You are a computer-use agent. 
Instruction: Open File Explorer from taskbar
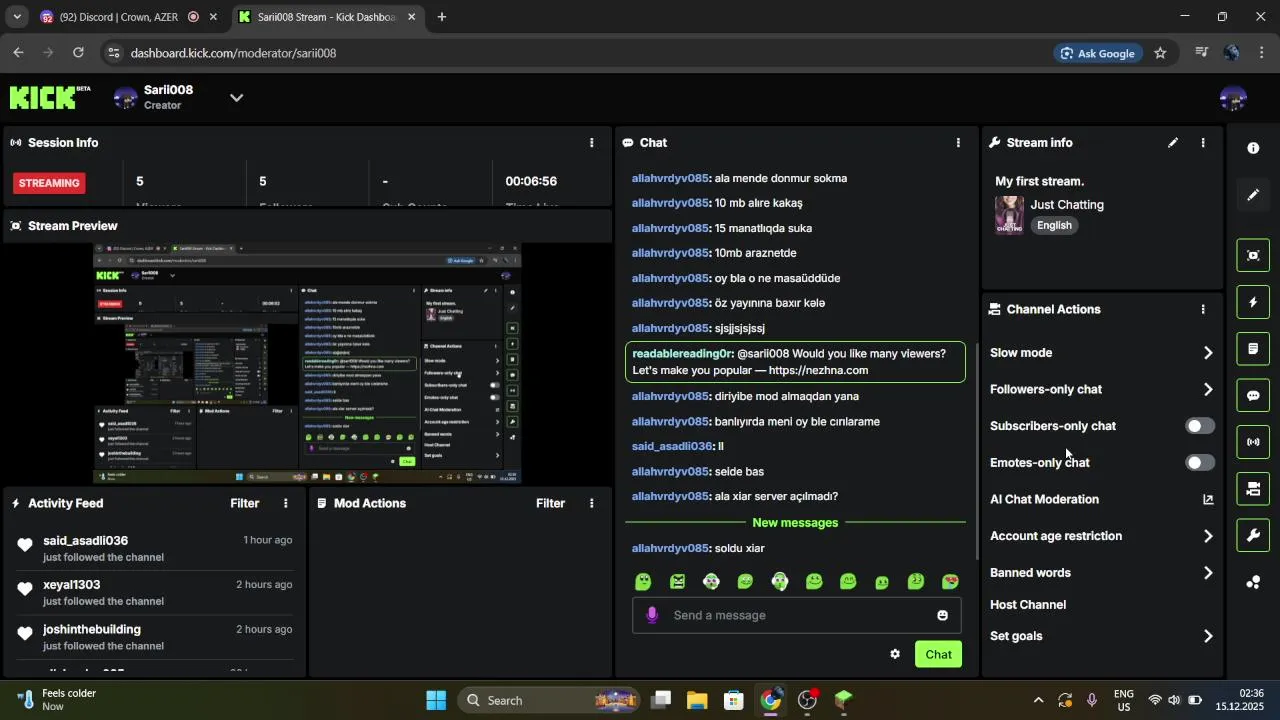(x=697, y=700)
